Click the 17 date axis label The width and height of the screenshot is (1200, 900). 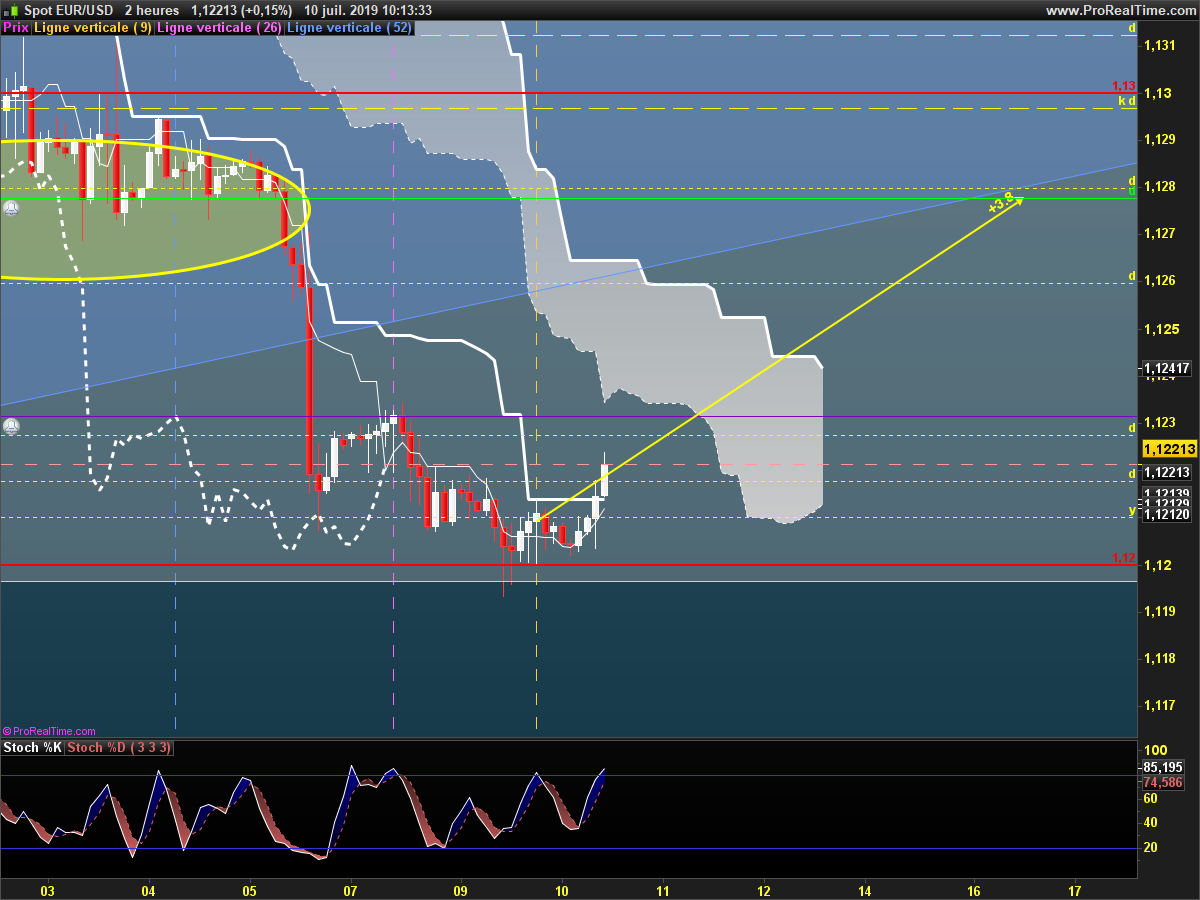pyautogui.click(x=1076, y=890)
